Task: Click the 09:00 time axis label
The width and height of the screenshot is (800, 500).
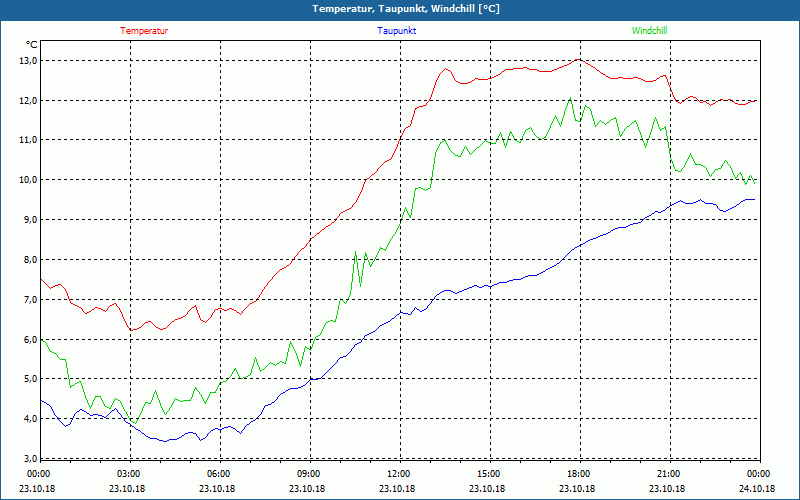Action: [x=308, y=474]
